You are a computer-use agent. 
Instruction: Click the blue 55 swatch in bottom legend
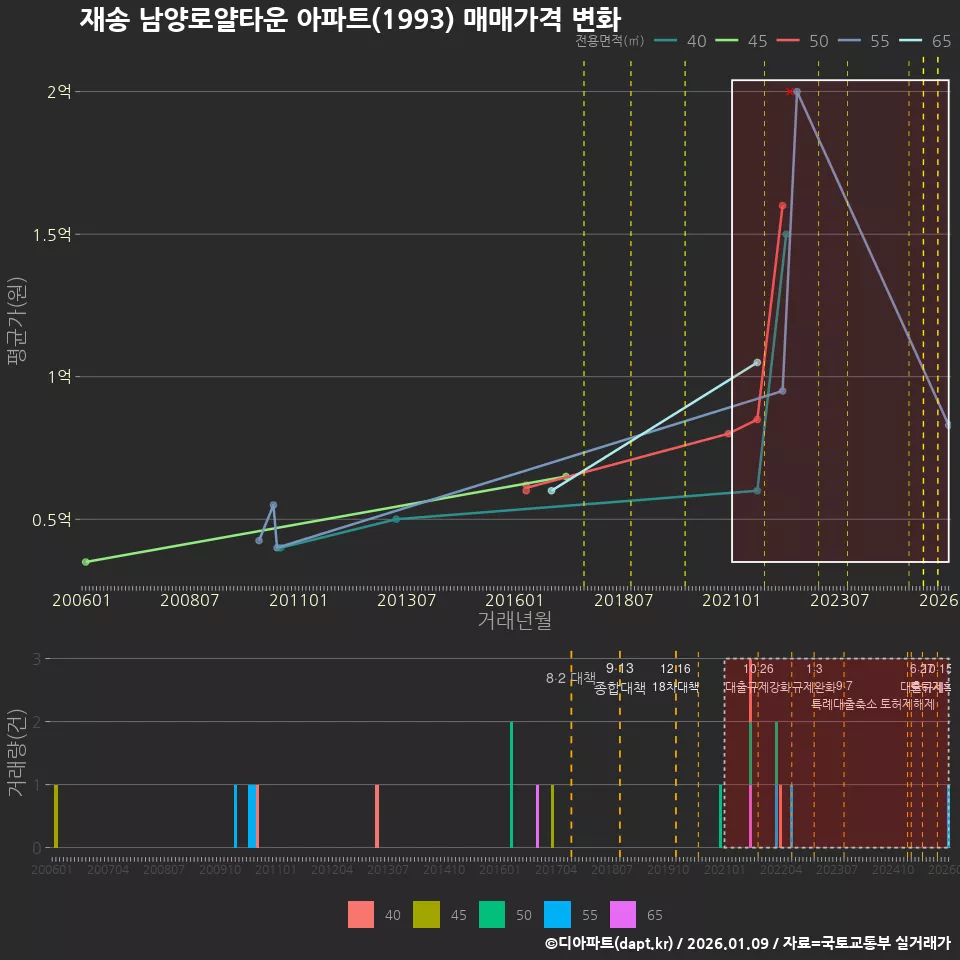pyautogui.click(x=557, y=915)
